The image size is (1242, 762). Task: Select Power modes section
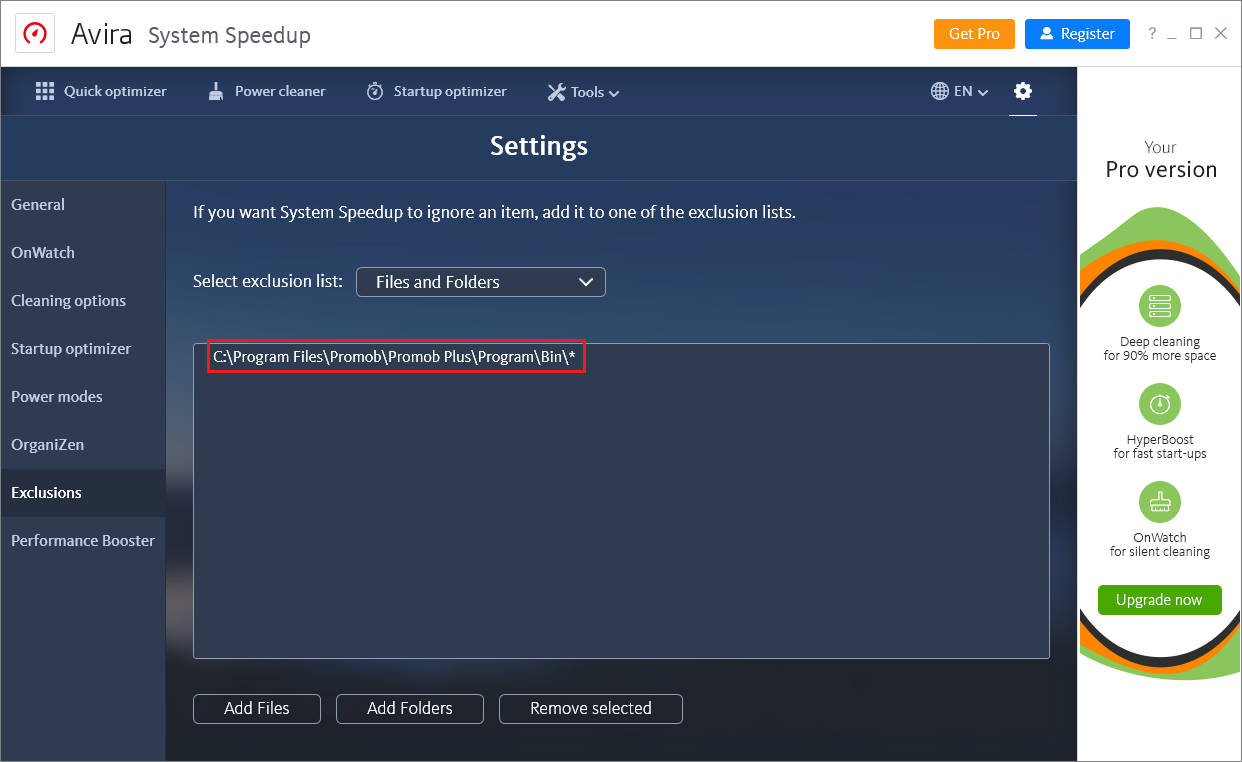tap(83, 397)
